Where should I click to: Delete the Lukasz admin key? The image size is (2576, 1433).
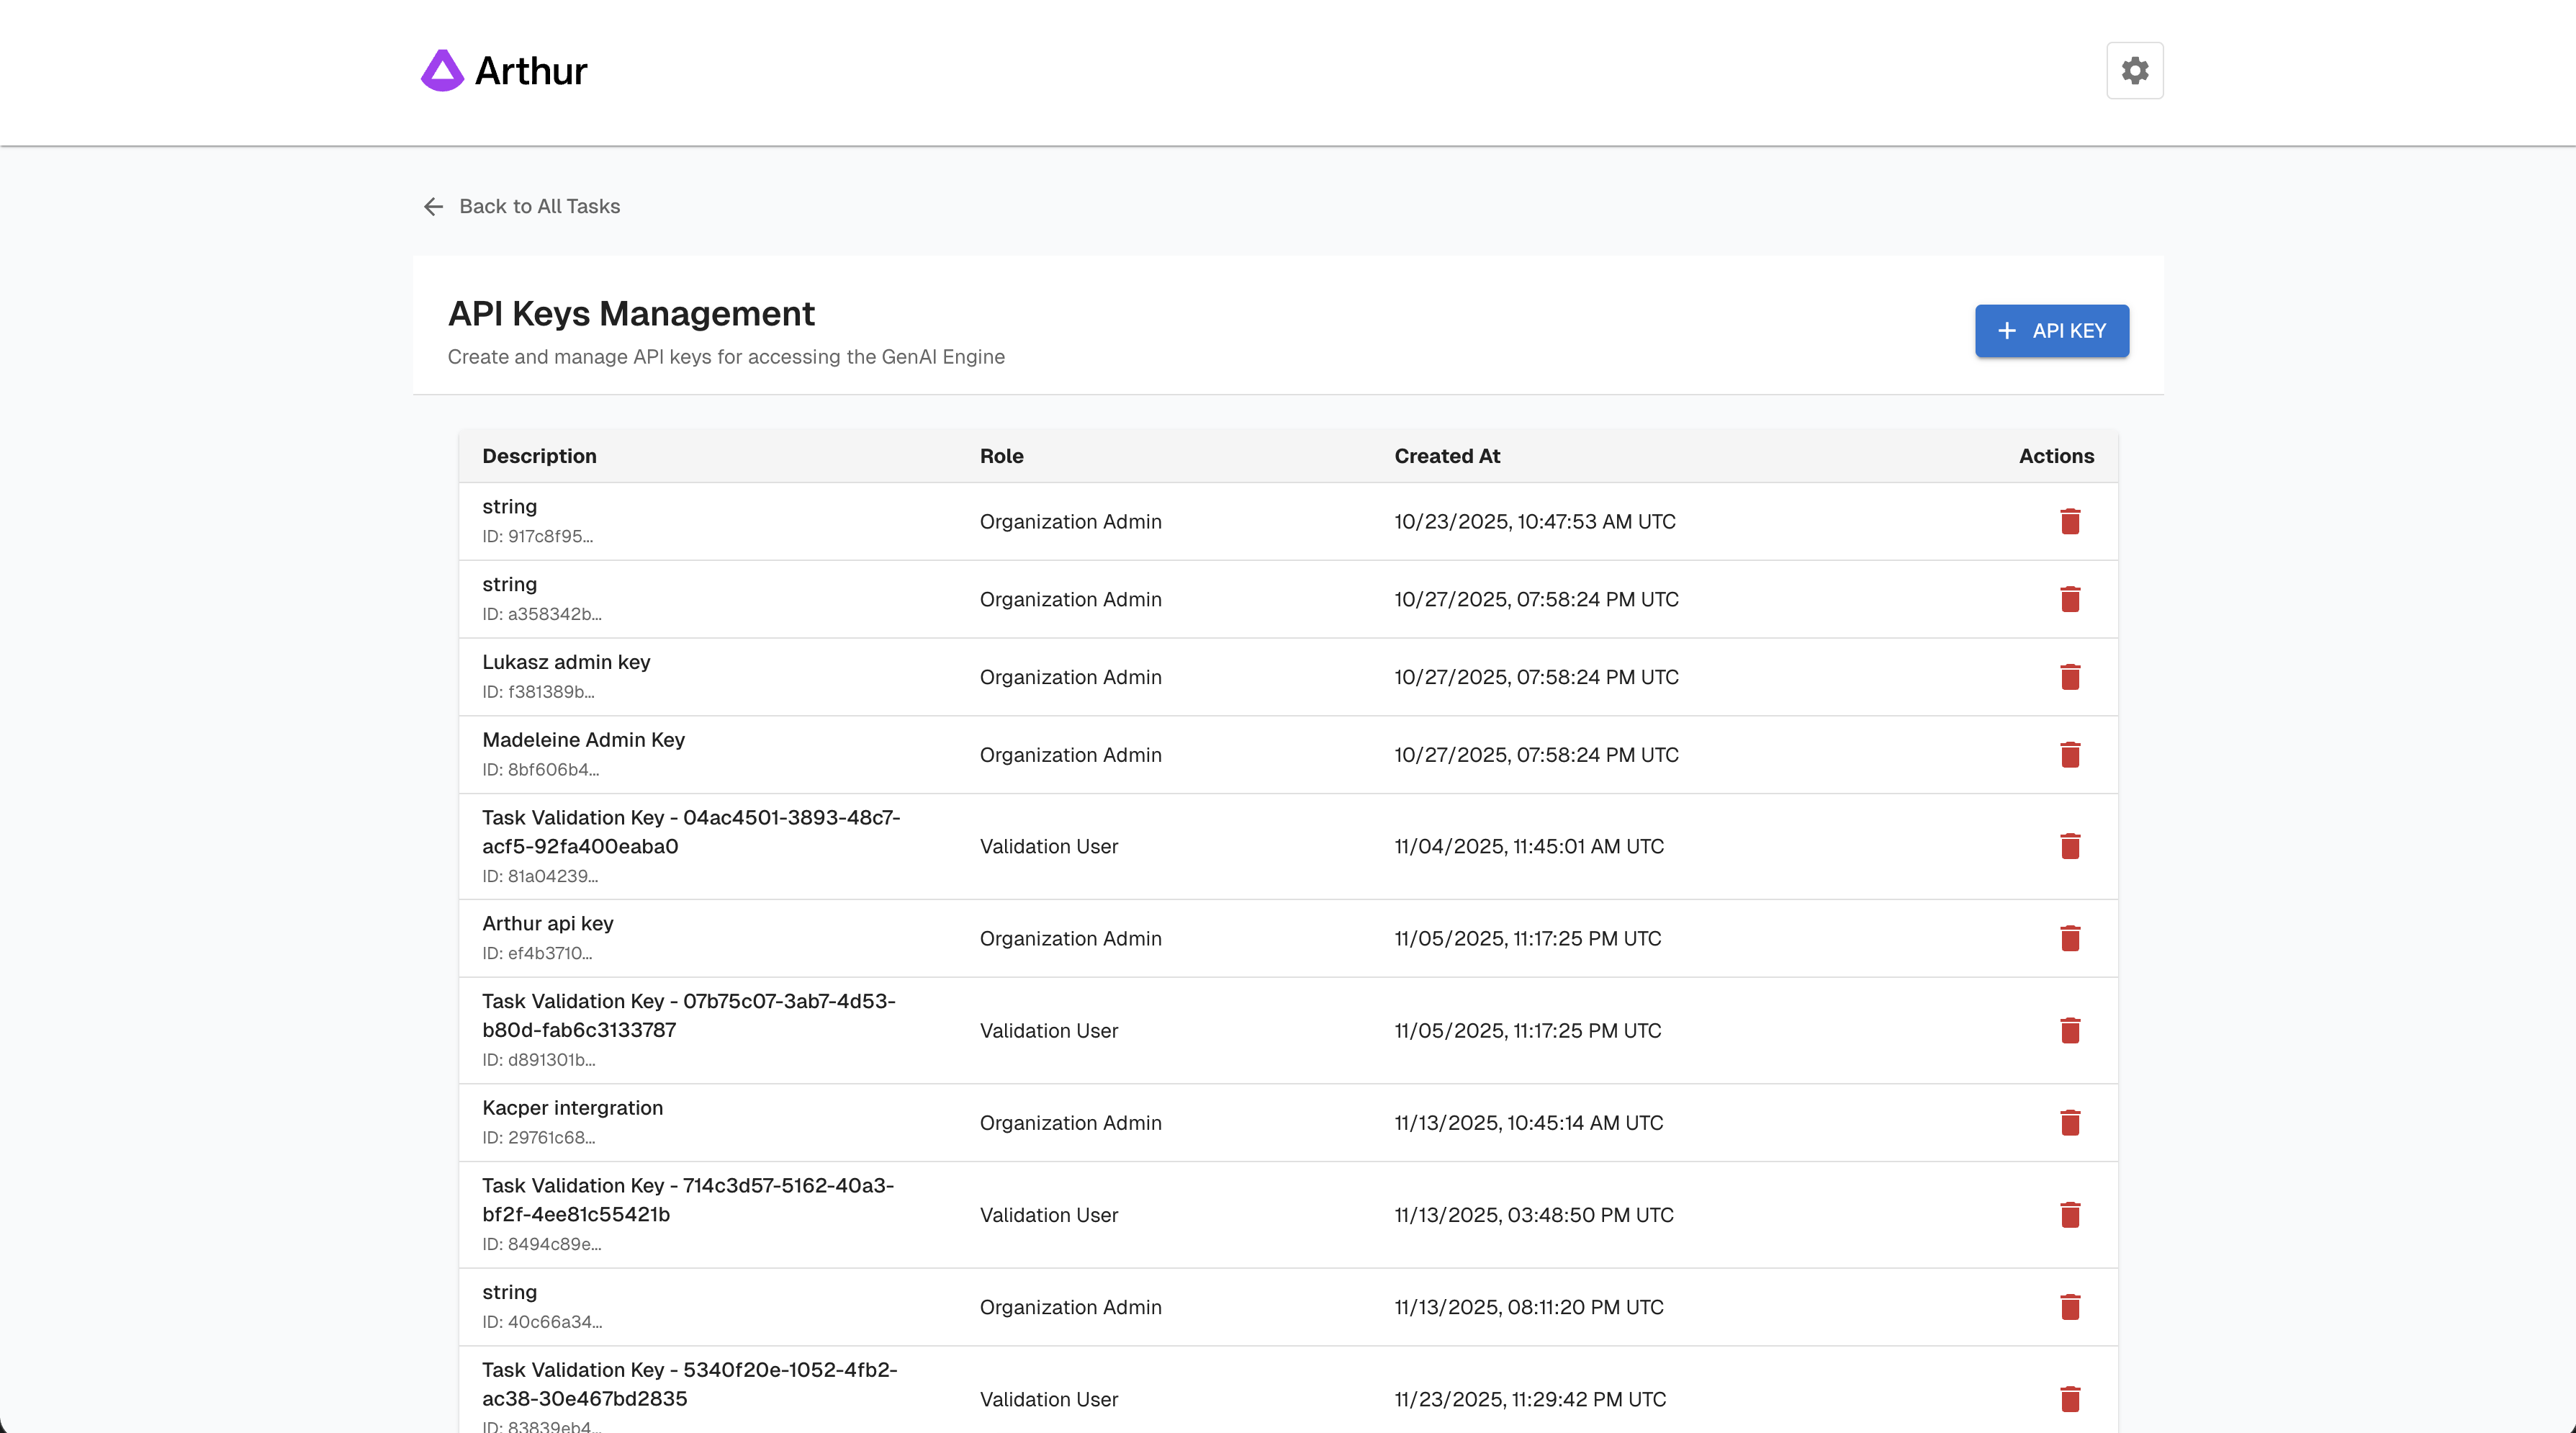point(2071,677)
